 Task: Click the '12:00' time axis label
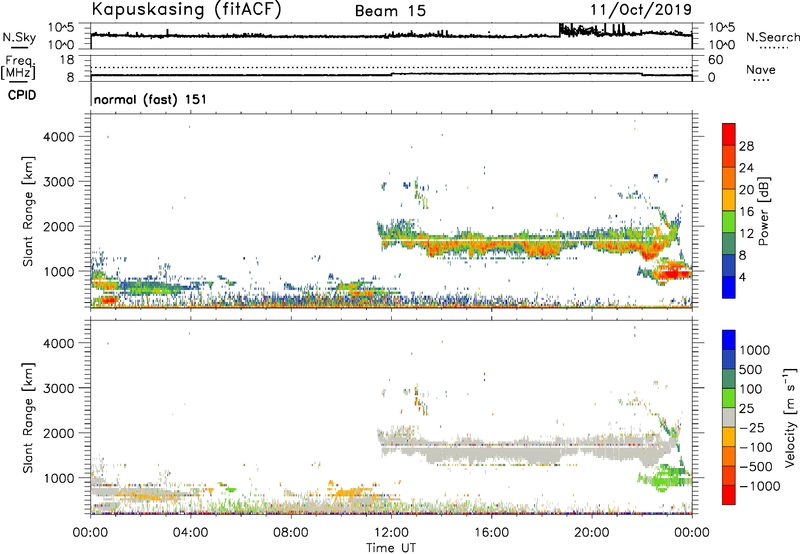point(391,533)
